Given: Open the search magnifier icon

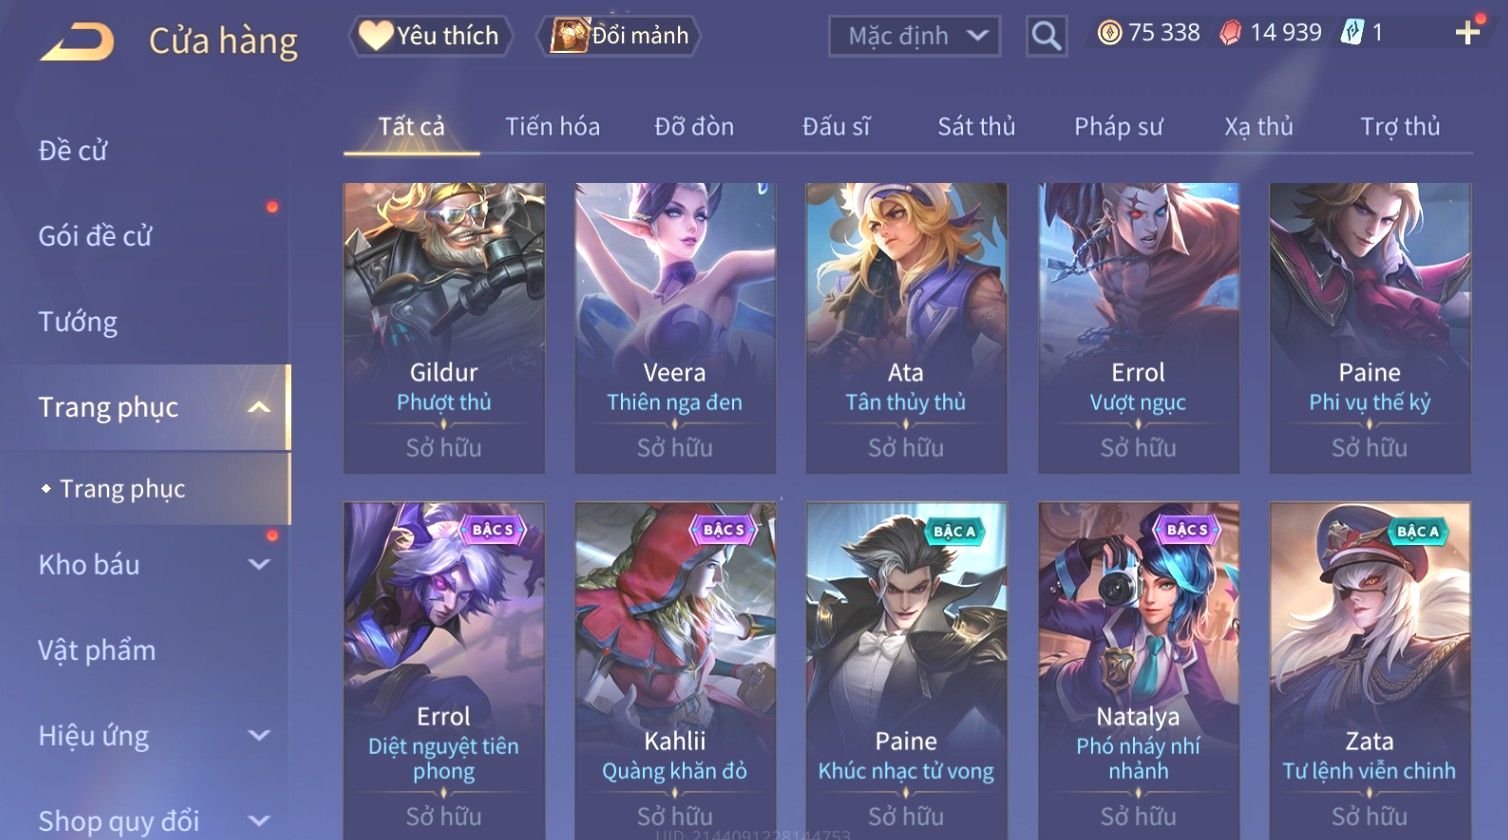Looking at the screenshot, I should click(x=1046, y=36).
